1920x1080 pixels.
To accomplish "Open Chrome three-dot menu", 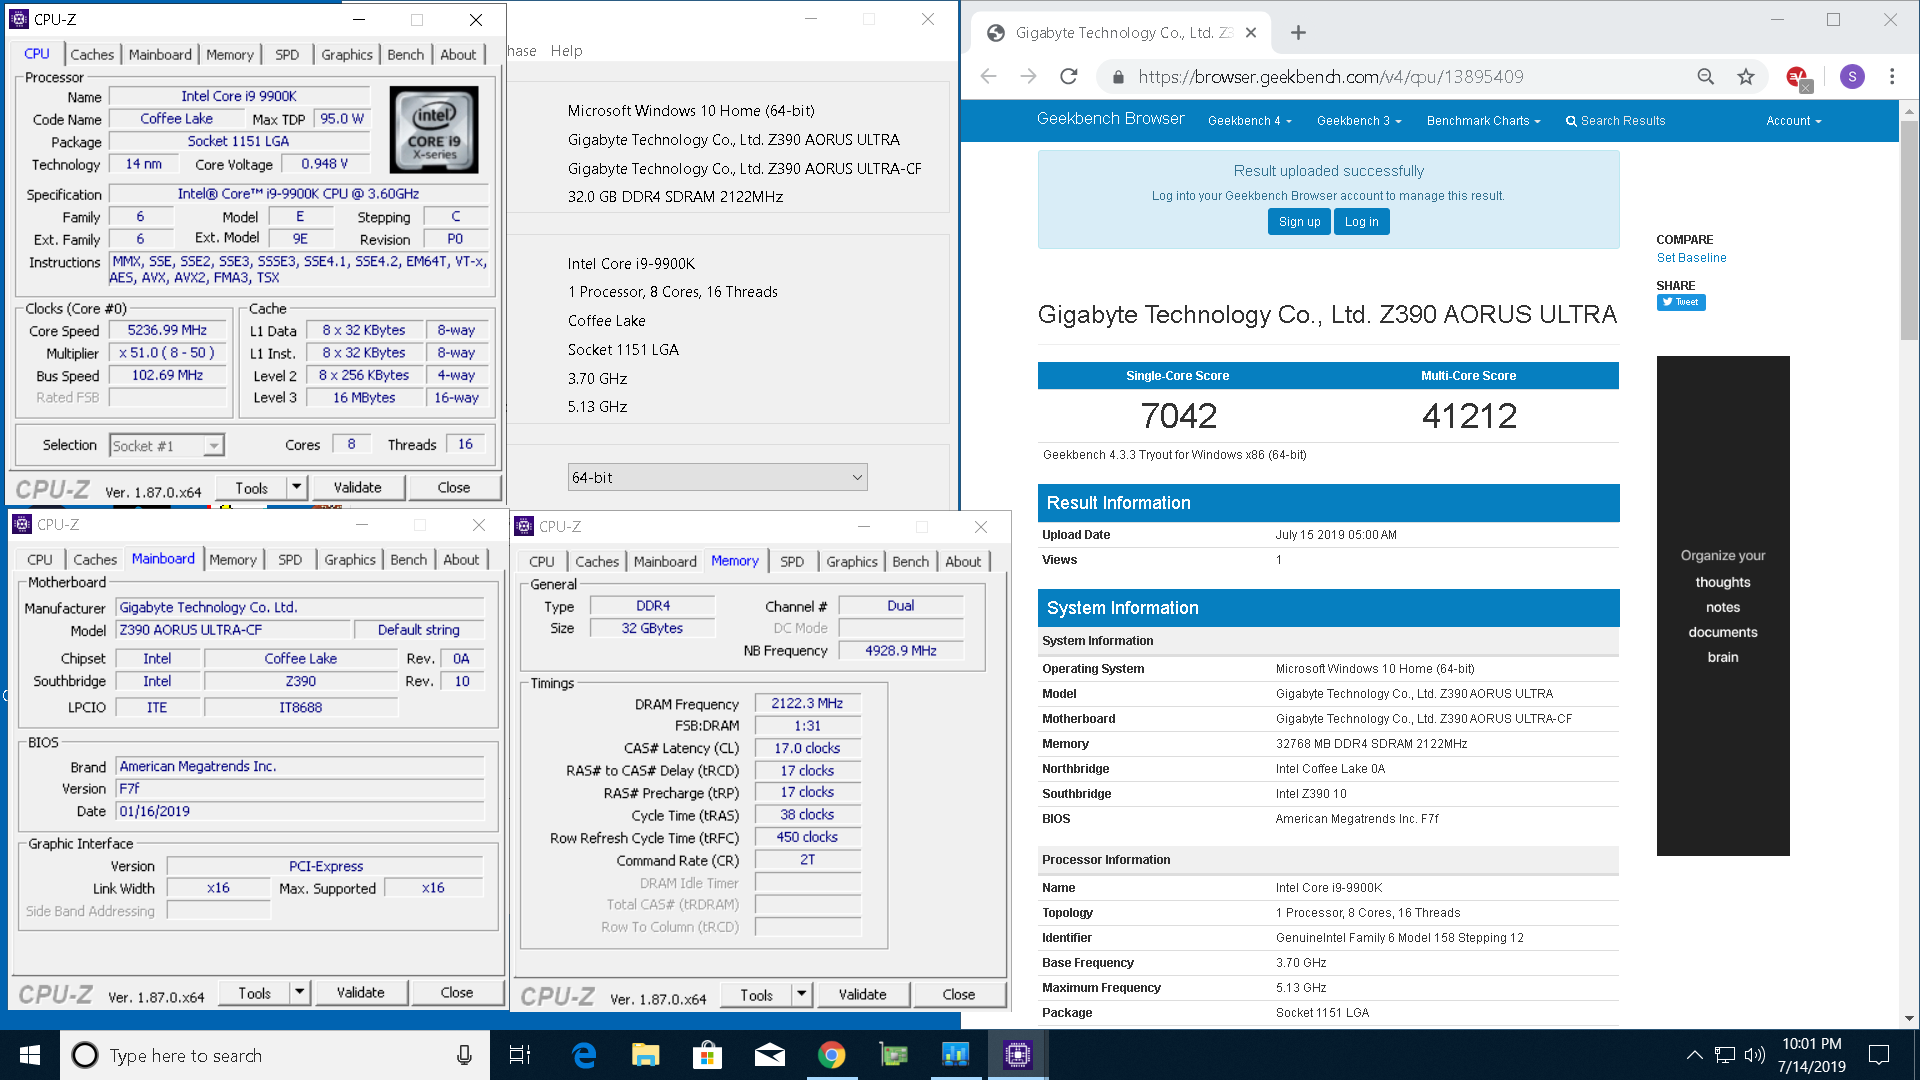I will pyautogui.click(x=1892, y=77).
